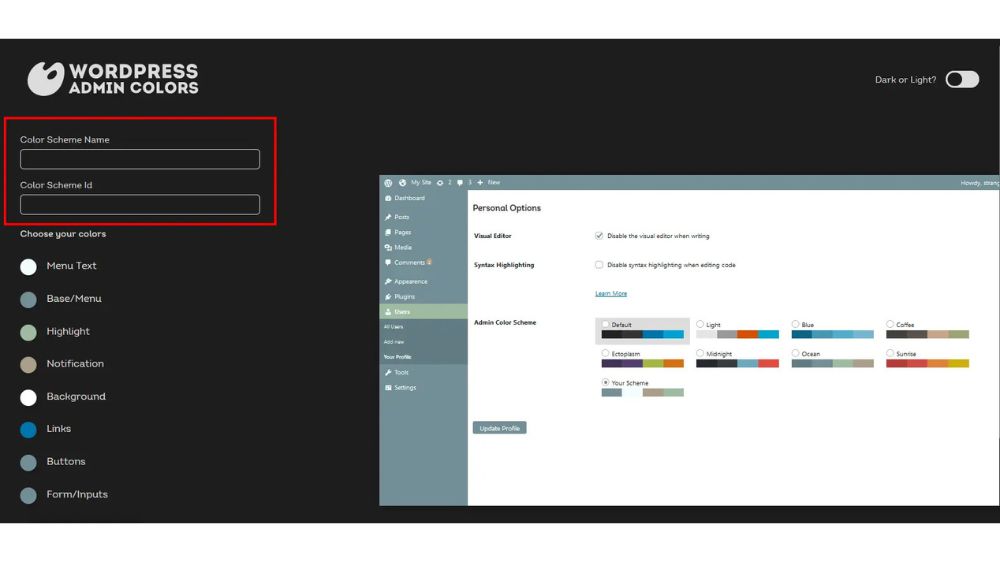The height and width of the screenshot is (562, 1000).
Task: Select the Users menu item
Action: [423, 312]
